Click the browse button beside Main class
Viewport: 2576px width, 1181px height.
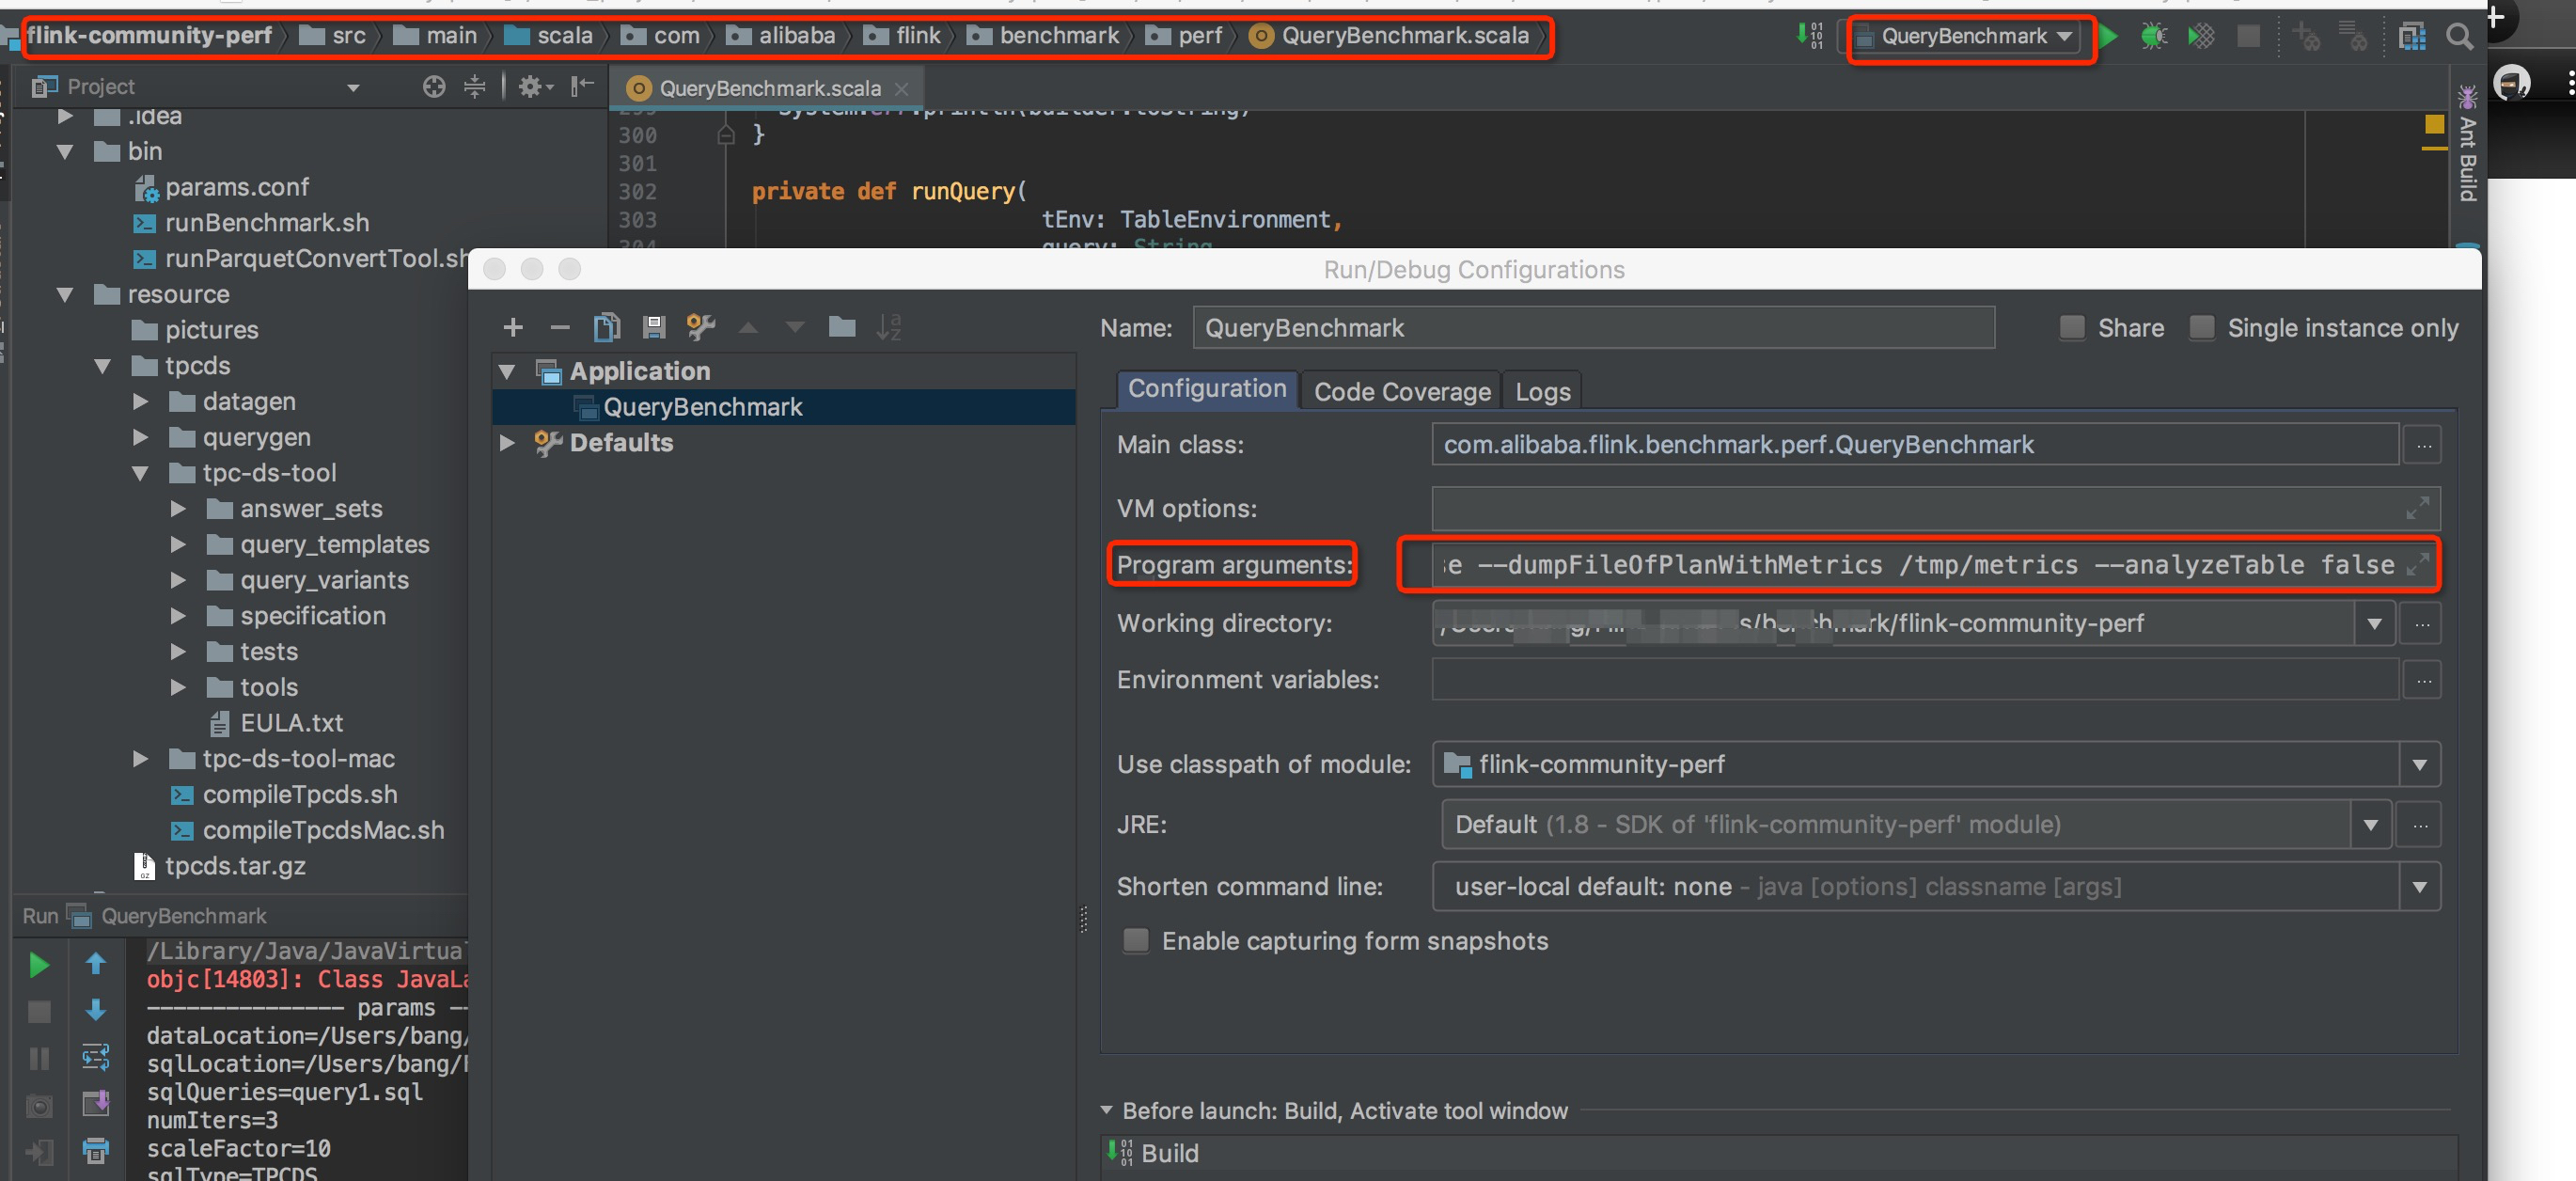[2423, 445]
